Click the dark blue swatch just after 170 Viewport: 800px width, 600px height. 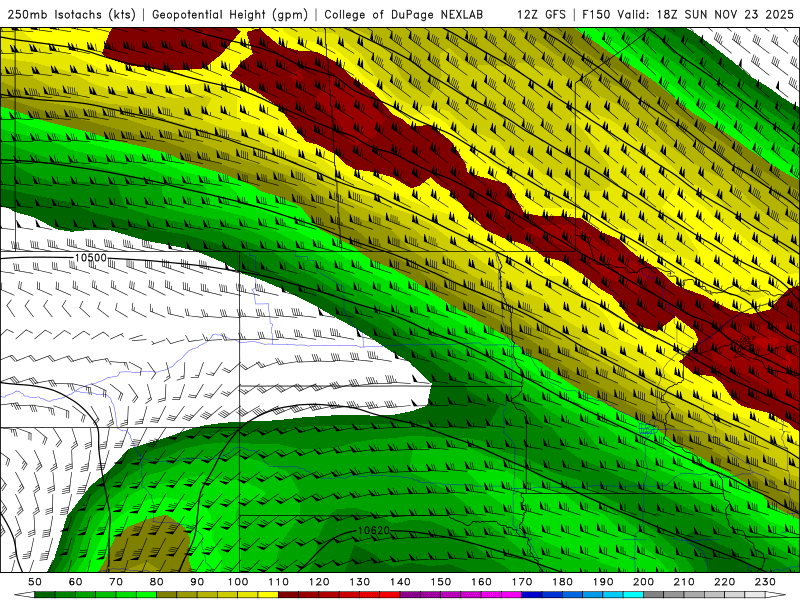pos(532,595)
